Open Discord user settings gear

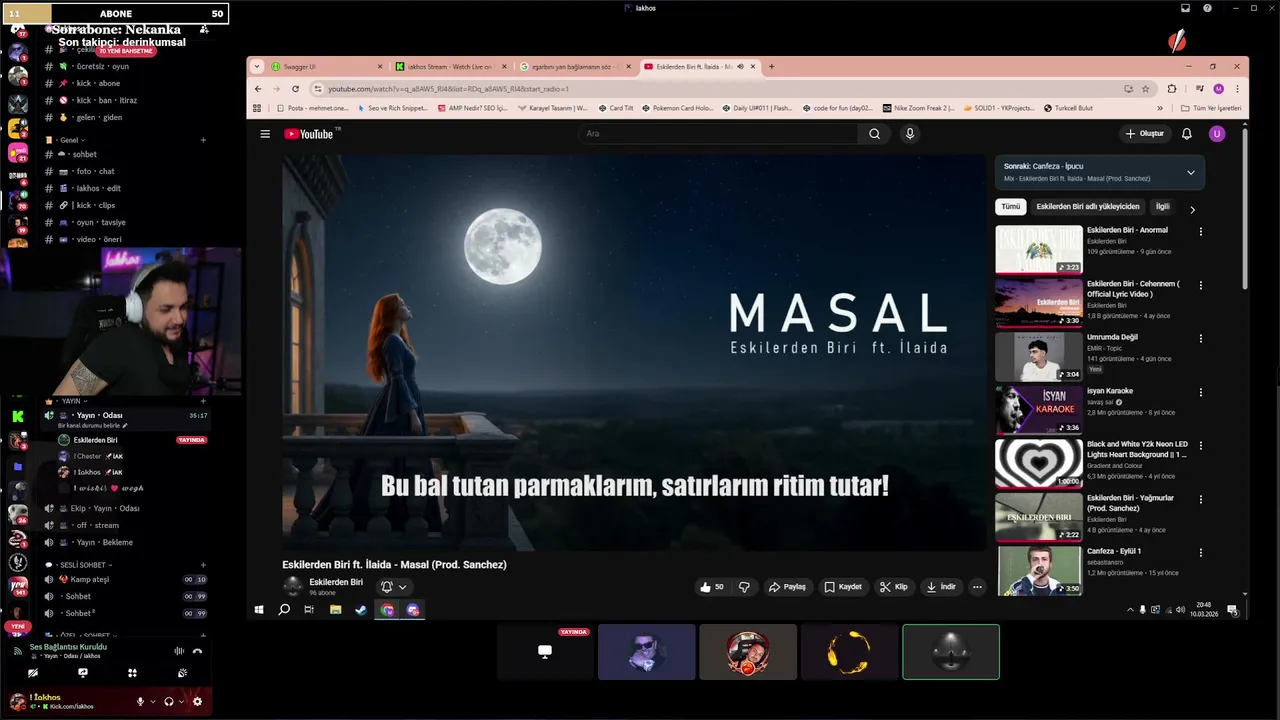pyautogui.click(x=197, y=702)
